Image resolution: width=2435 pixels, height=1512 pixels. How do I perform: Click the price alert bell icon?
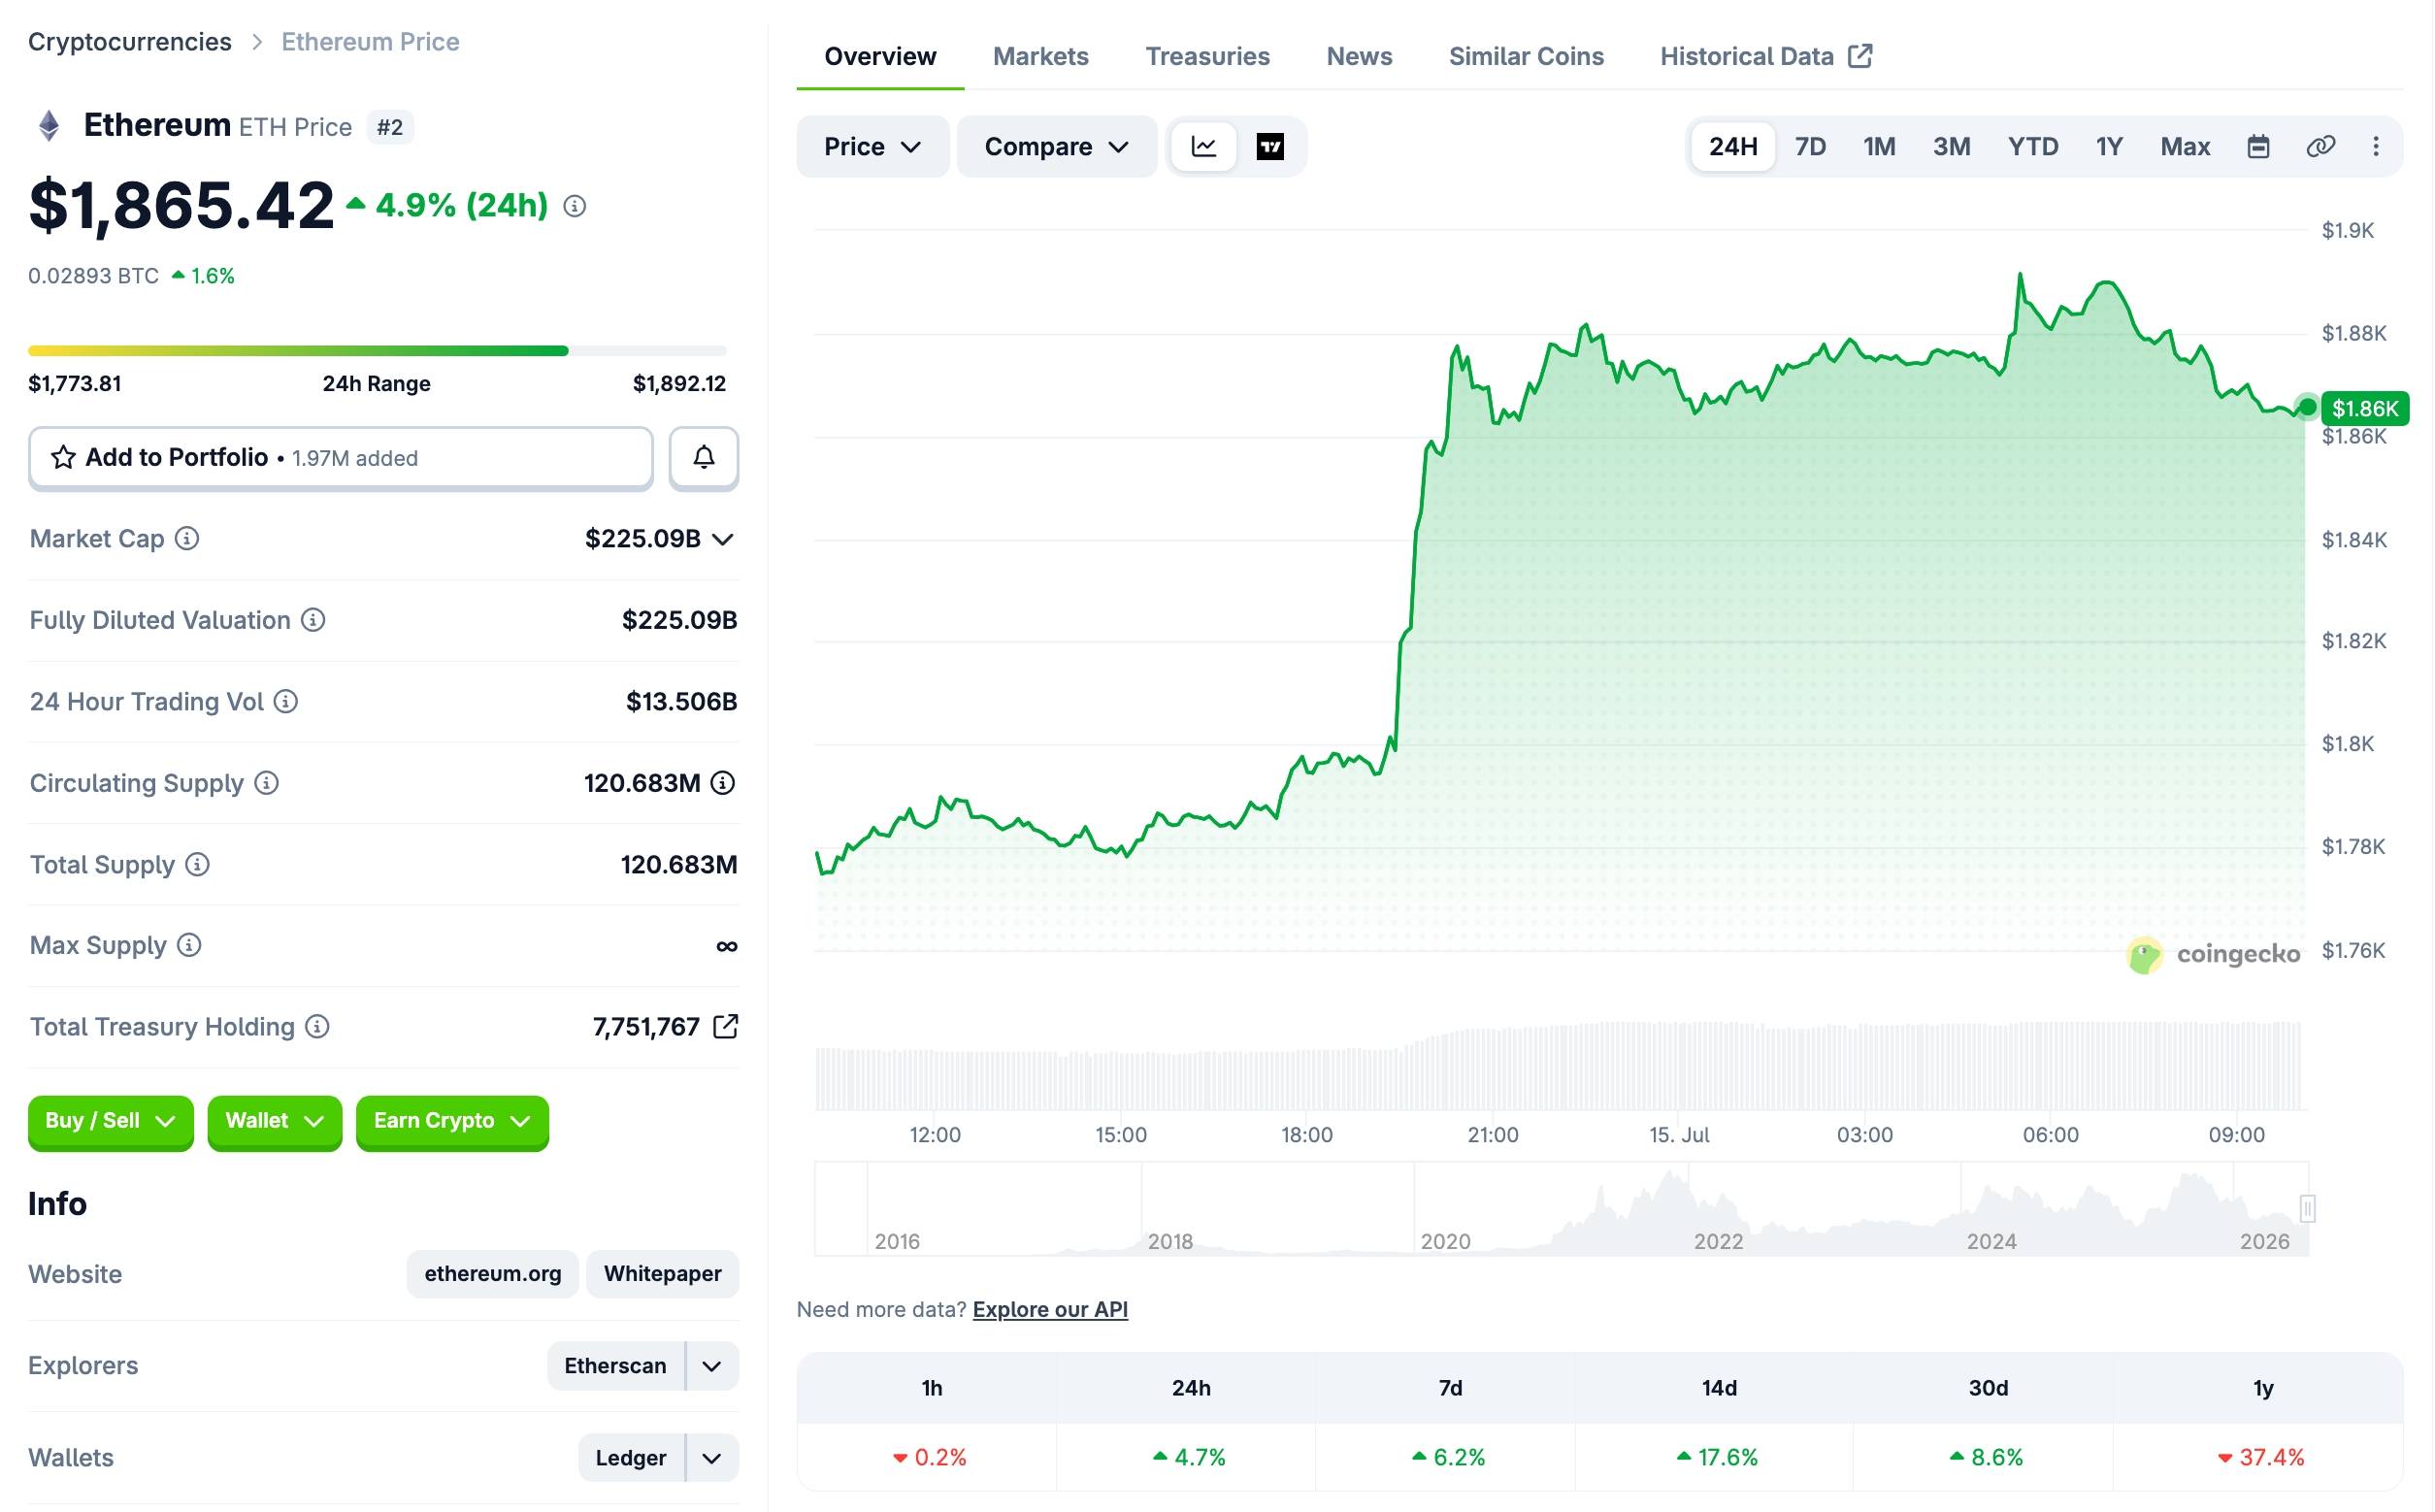(704, 457)
